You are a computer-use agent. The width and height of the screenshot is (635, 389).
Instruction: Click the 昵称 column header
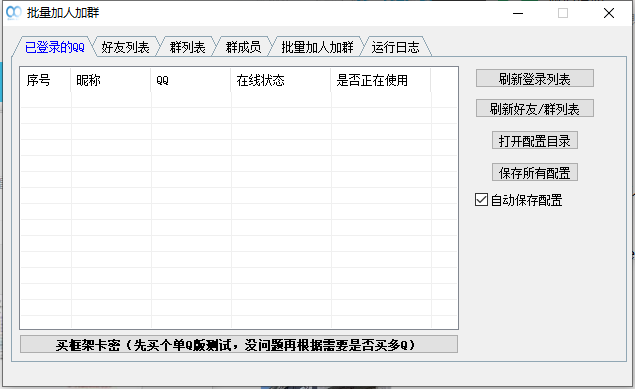tap(111, 80)
